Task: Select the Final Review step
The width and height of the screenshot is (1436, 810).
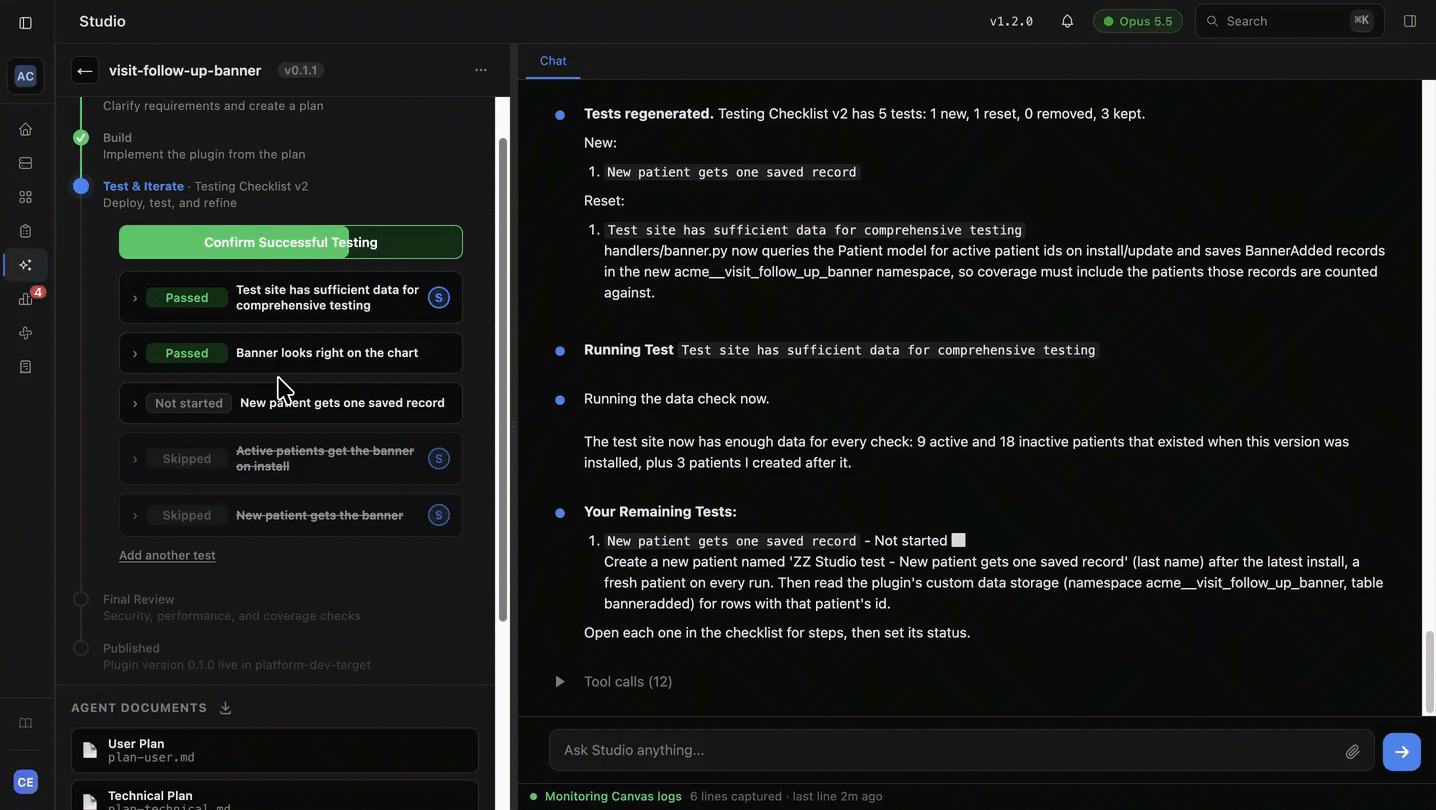Action: coord(138,599)
